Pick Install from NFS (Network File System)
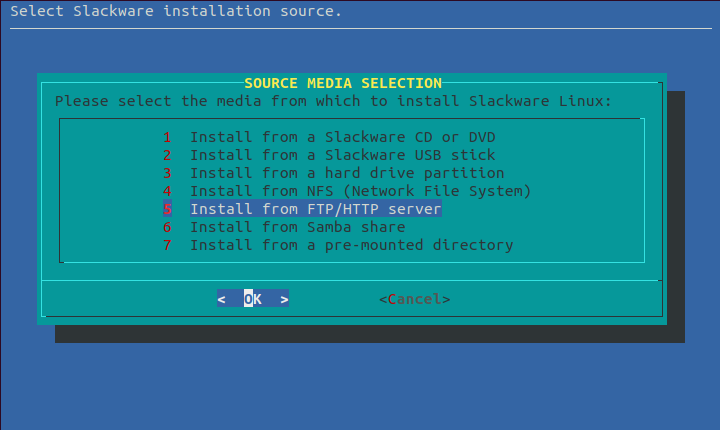 [360, 191]
